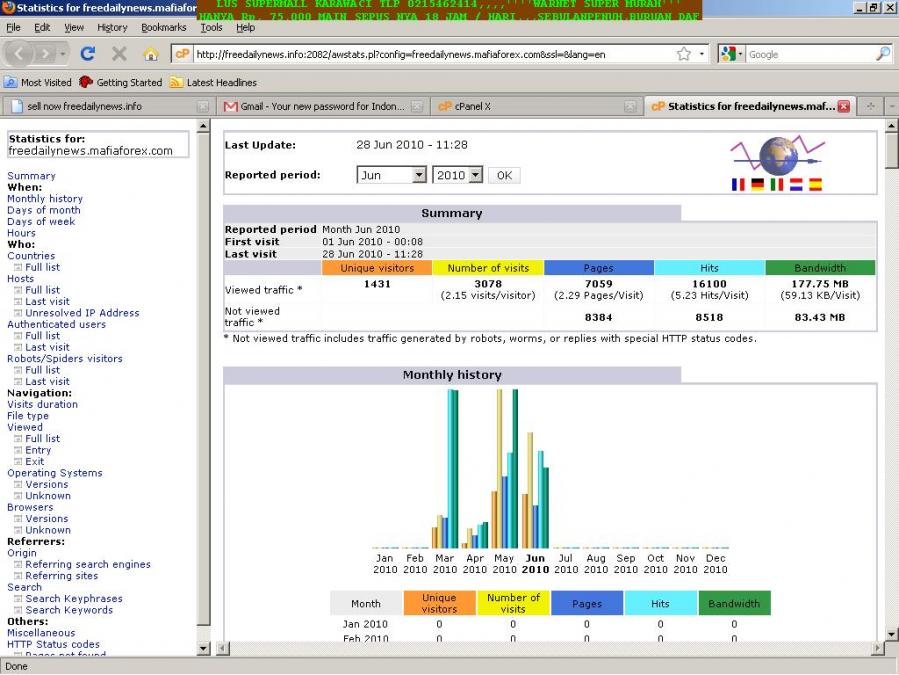The width and height of the screenshot is (899, 675).
Task: Click the search magnifier icon in the Google box
Action: (882, 54)
